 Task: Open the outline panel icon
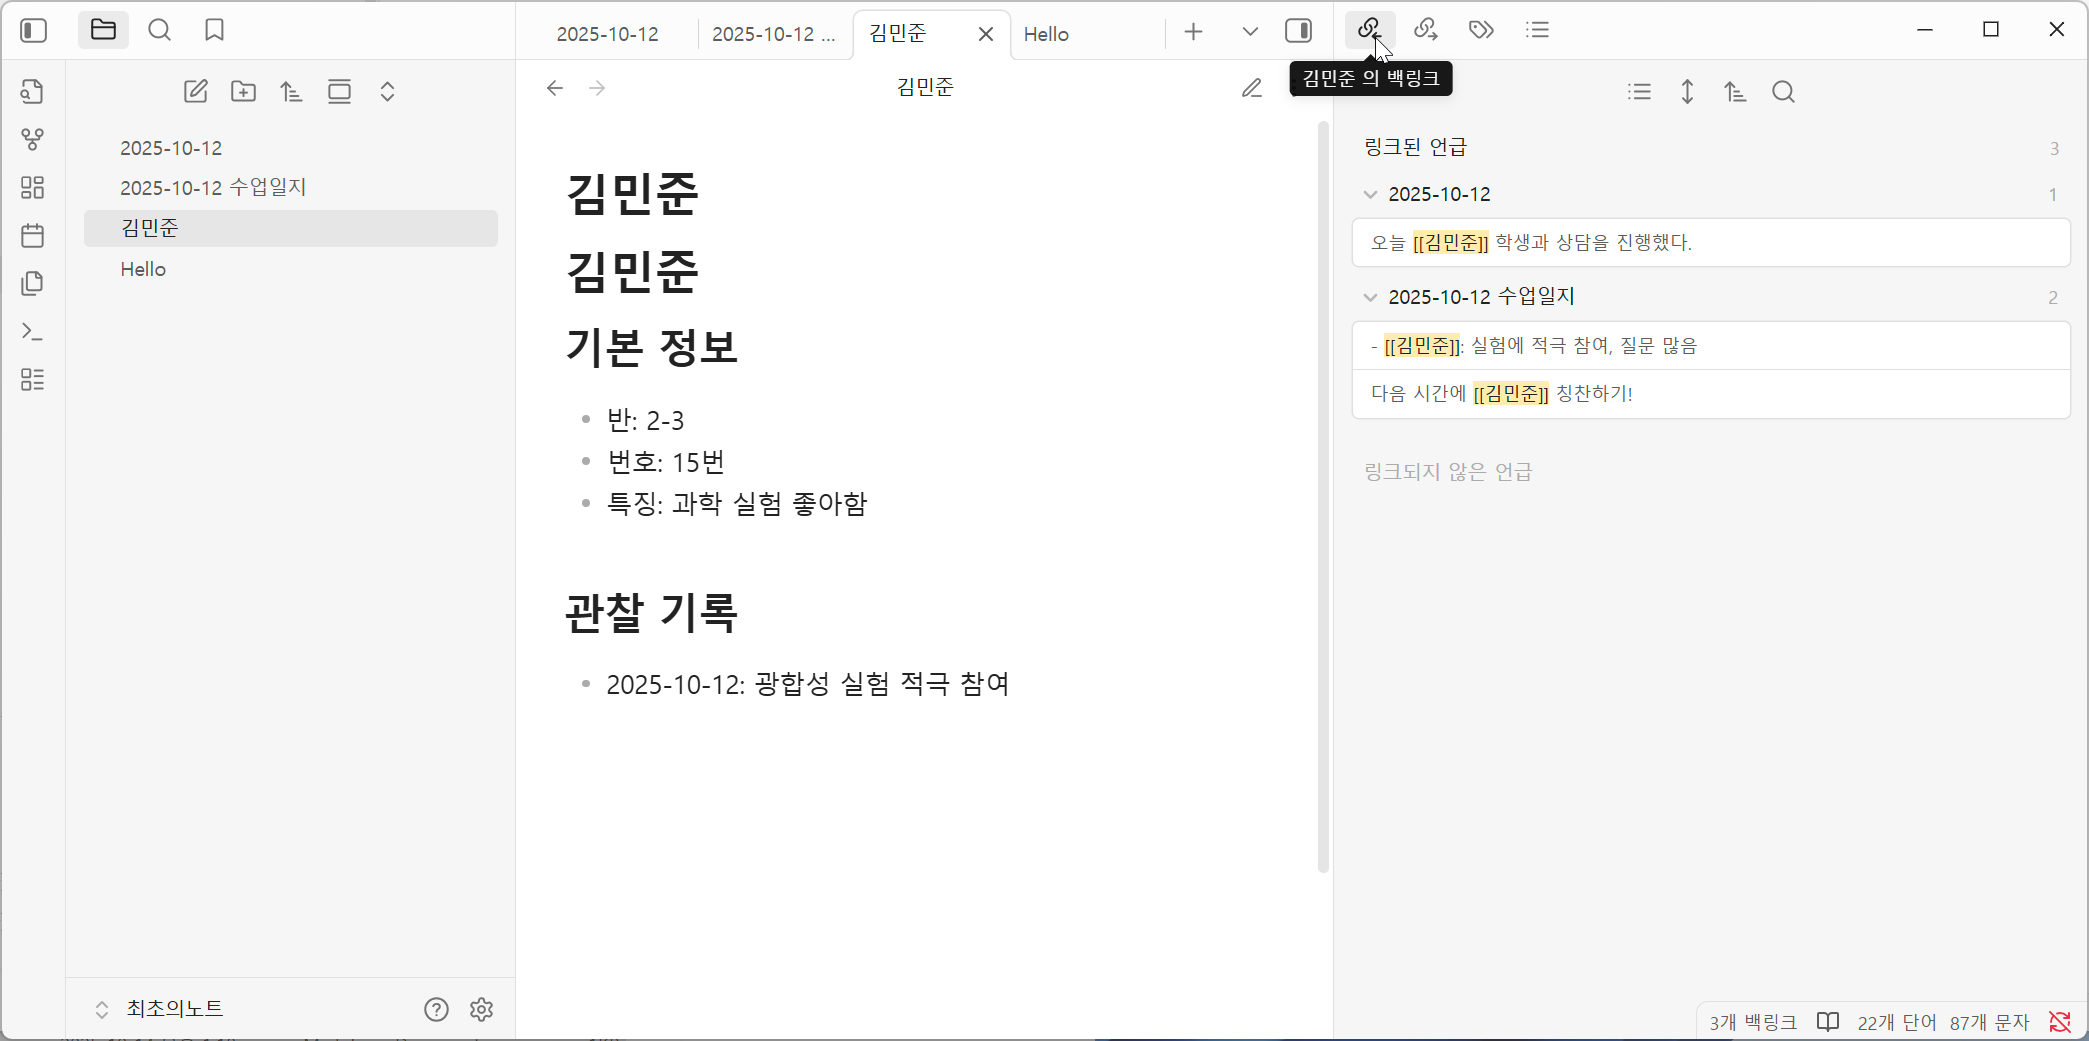[1538, 30]
